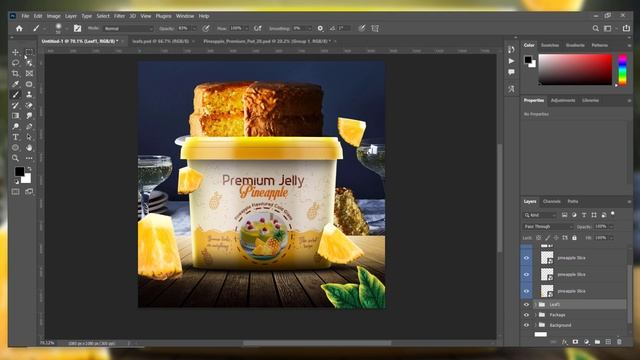Screen dimensions: 640x360
Task: Select the Eyedropper tool
Action: point(16,84)
